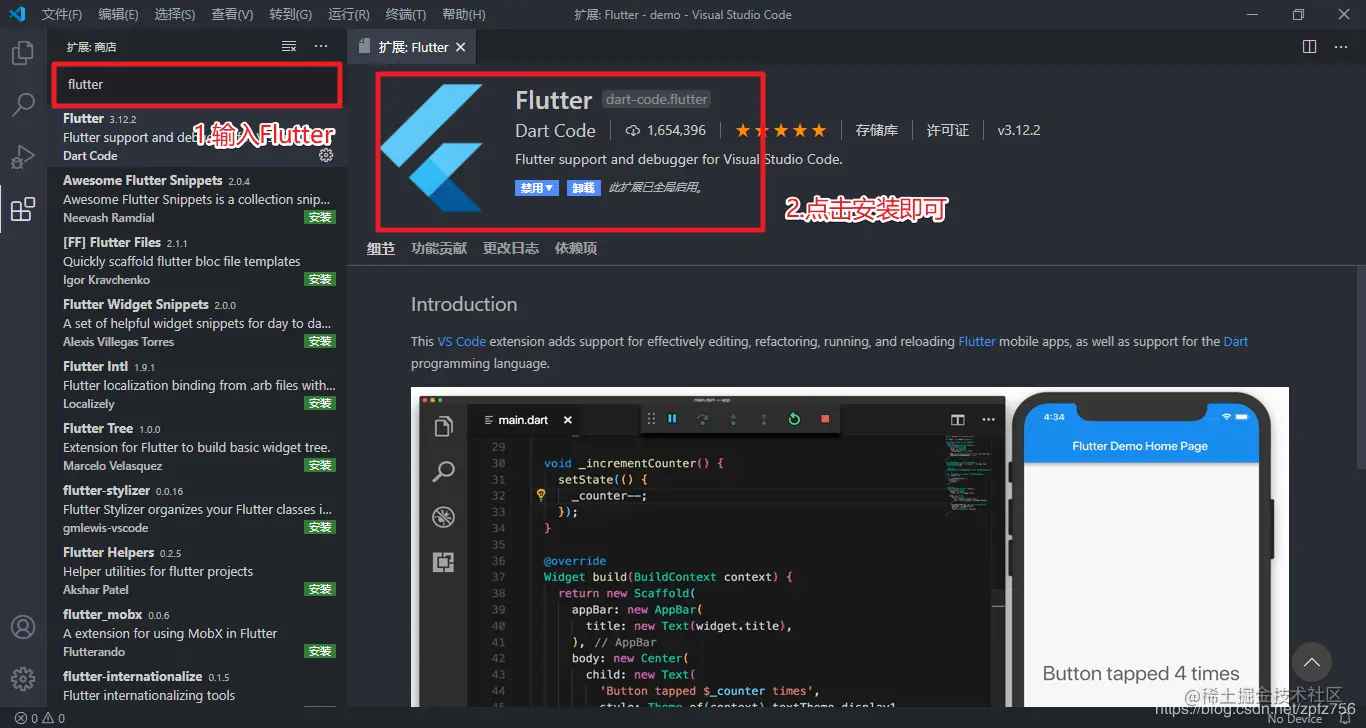This screenshot has height=728, width=1366.
Task: Click the VS Code logo icon
Action: click(x=17, y=14)
